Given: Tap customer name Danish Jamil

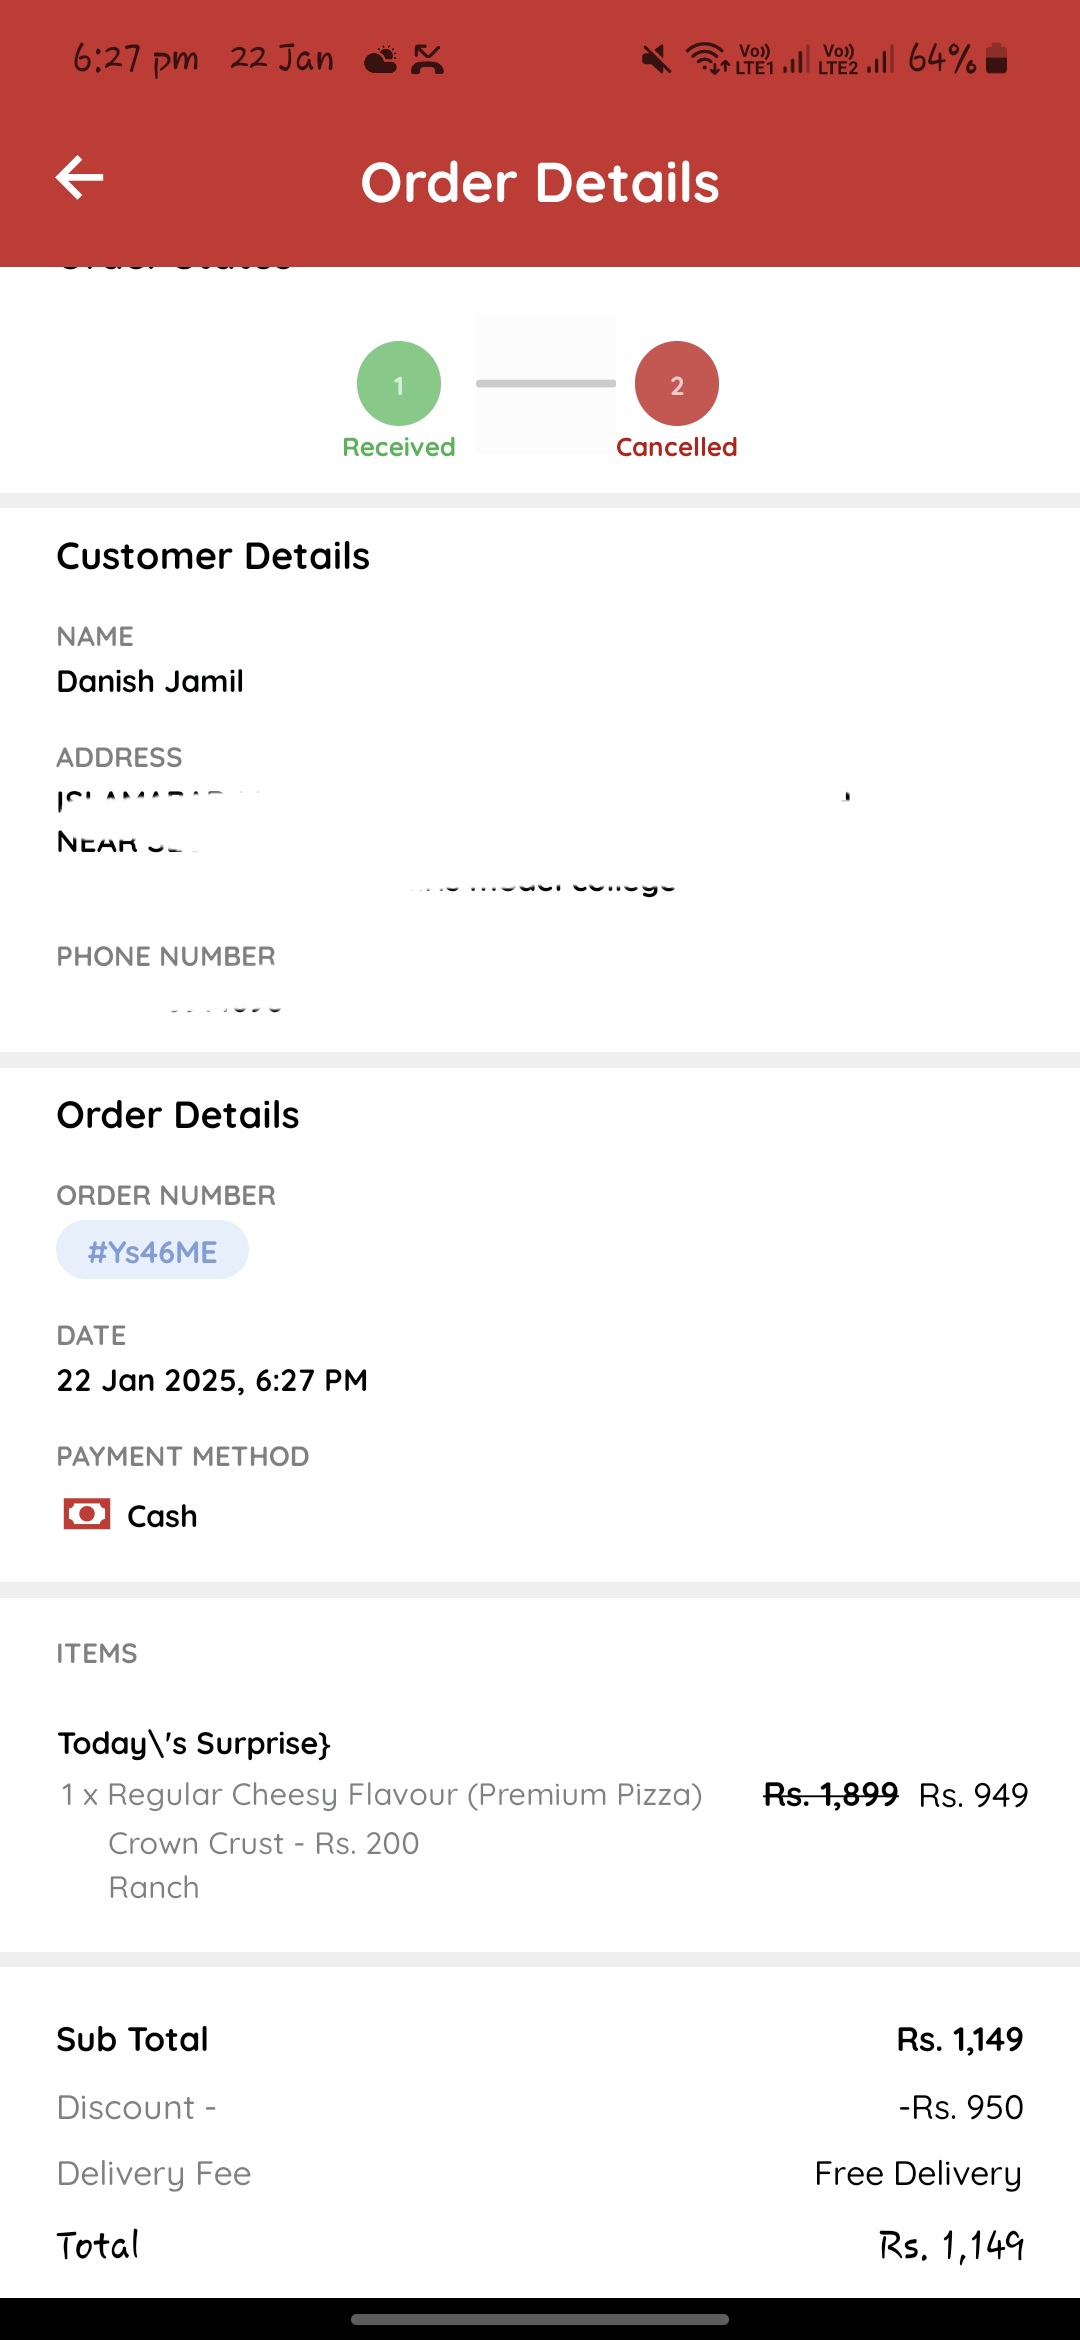Looking at the screenshot, I should click(x=150, y=682).
